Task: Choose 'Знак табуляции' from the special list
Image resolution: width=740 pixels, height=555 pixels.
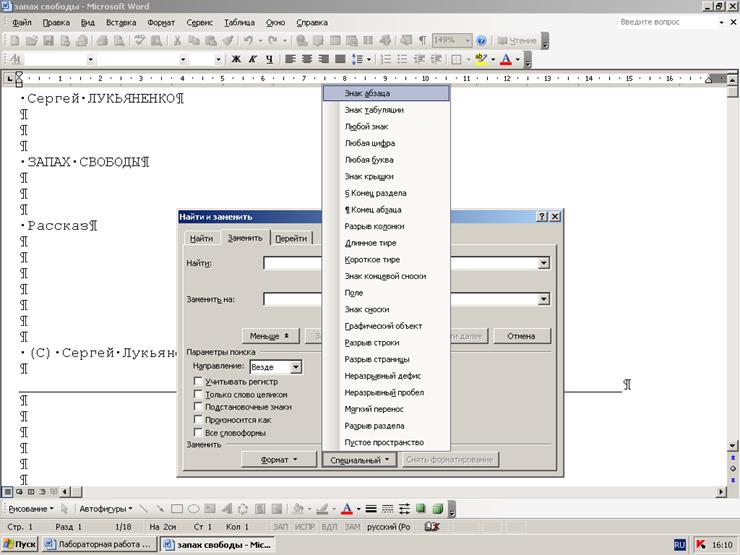Action: (374, 110)
